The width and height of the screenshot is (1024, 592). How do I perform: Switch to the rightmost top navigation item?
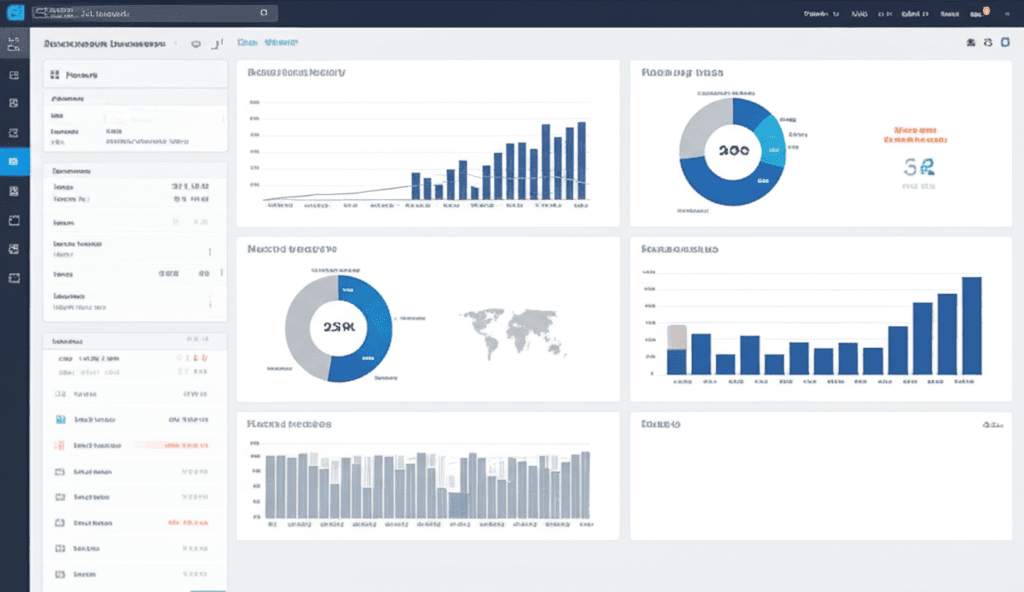[x=1008, y=14]
